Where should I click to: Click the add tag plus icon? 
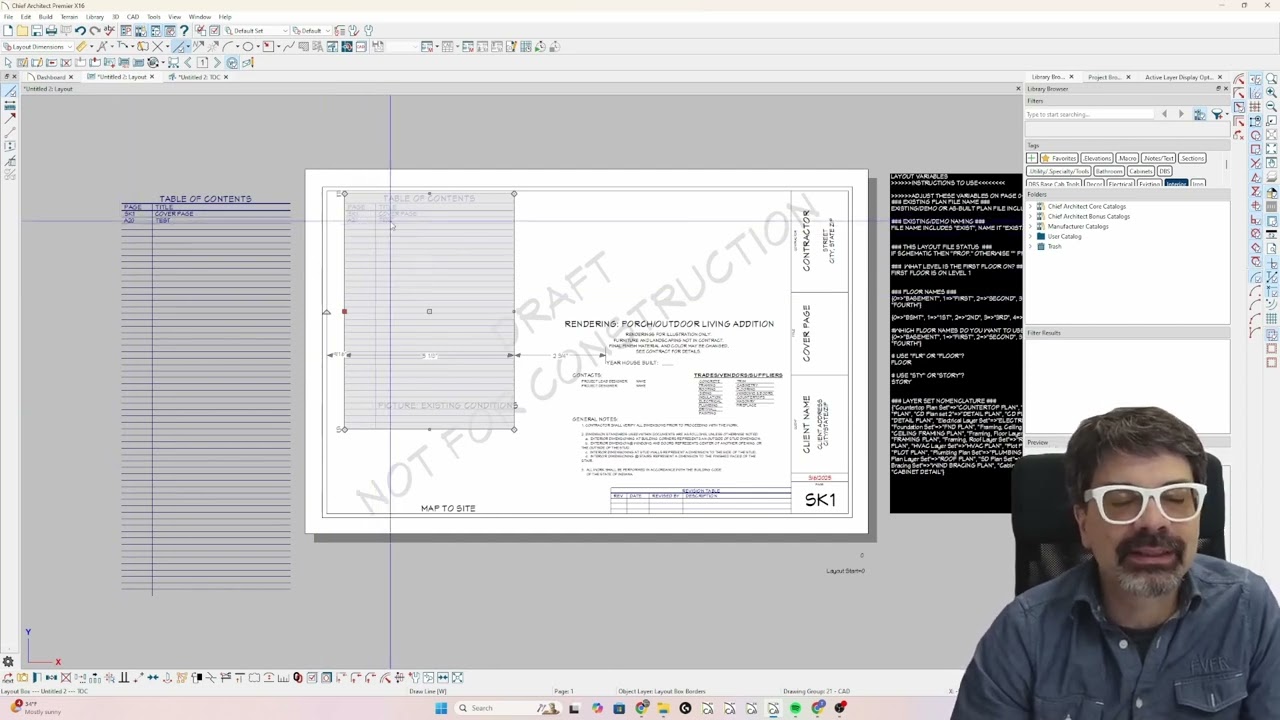pos(1032,158)
